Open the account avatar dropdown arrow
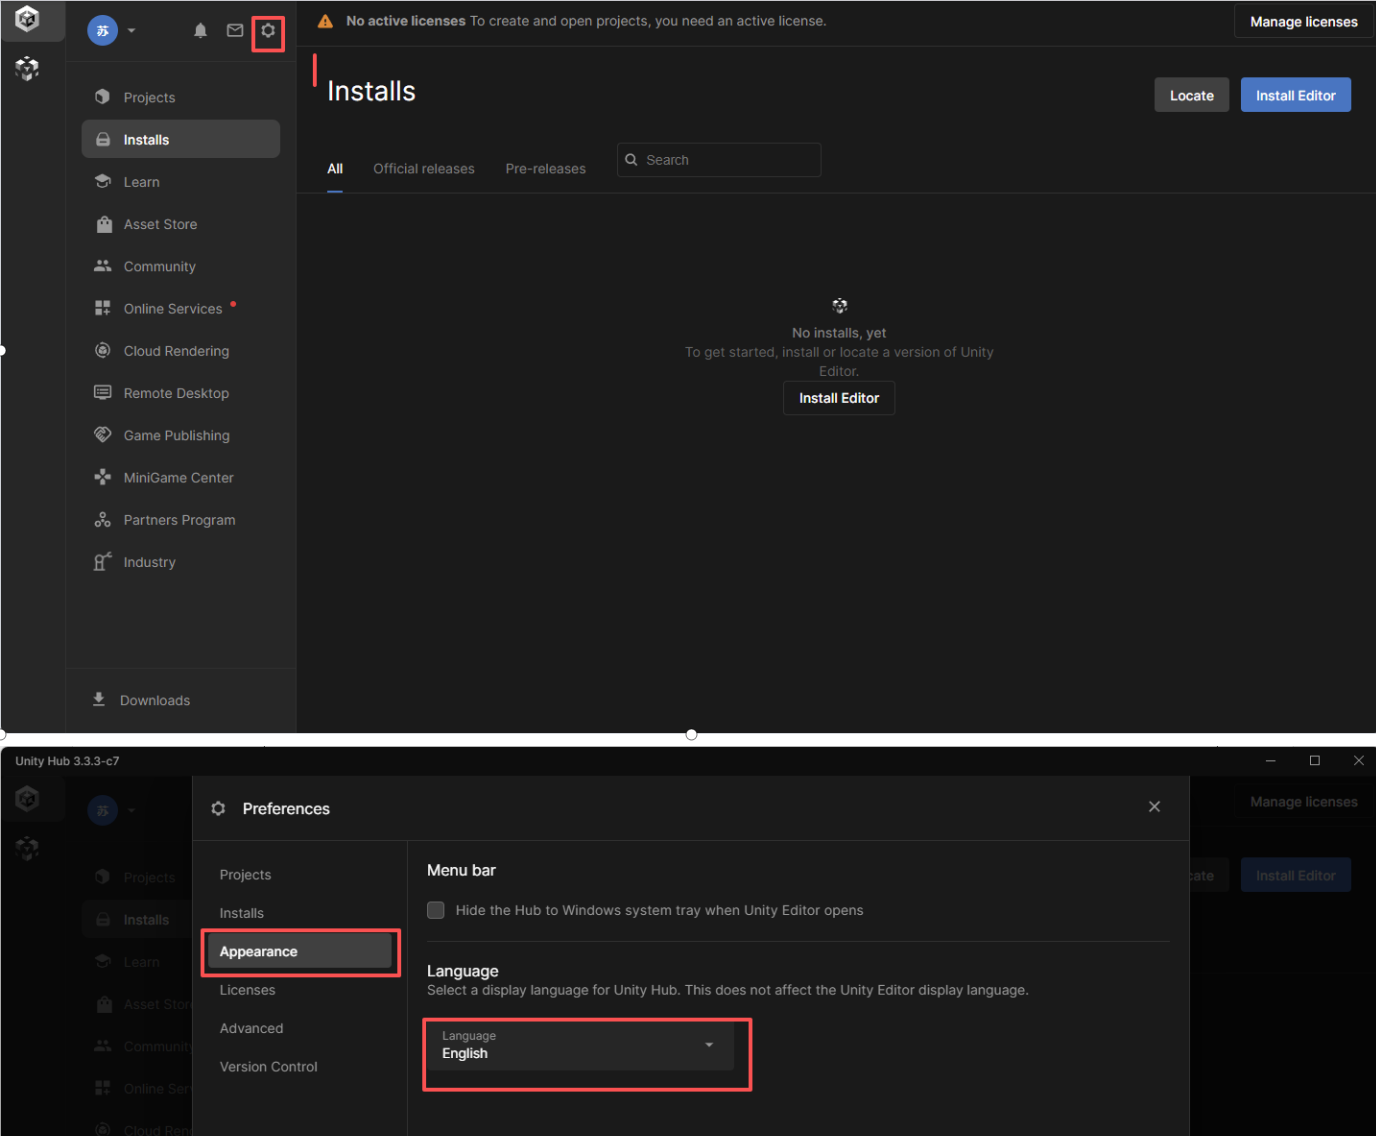 [132, 31]
